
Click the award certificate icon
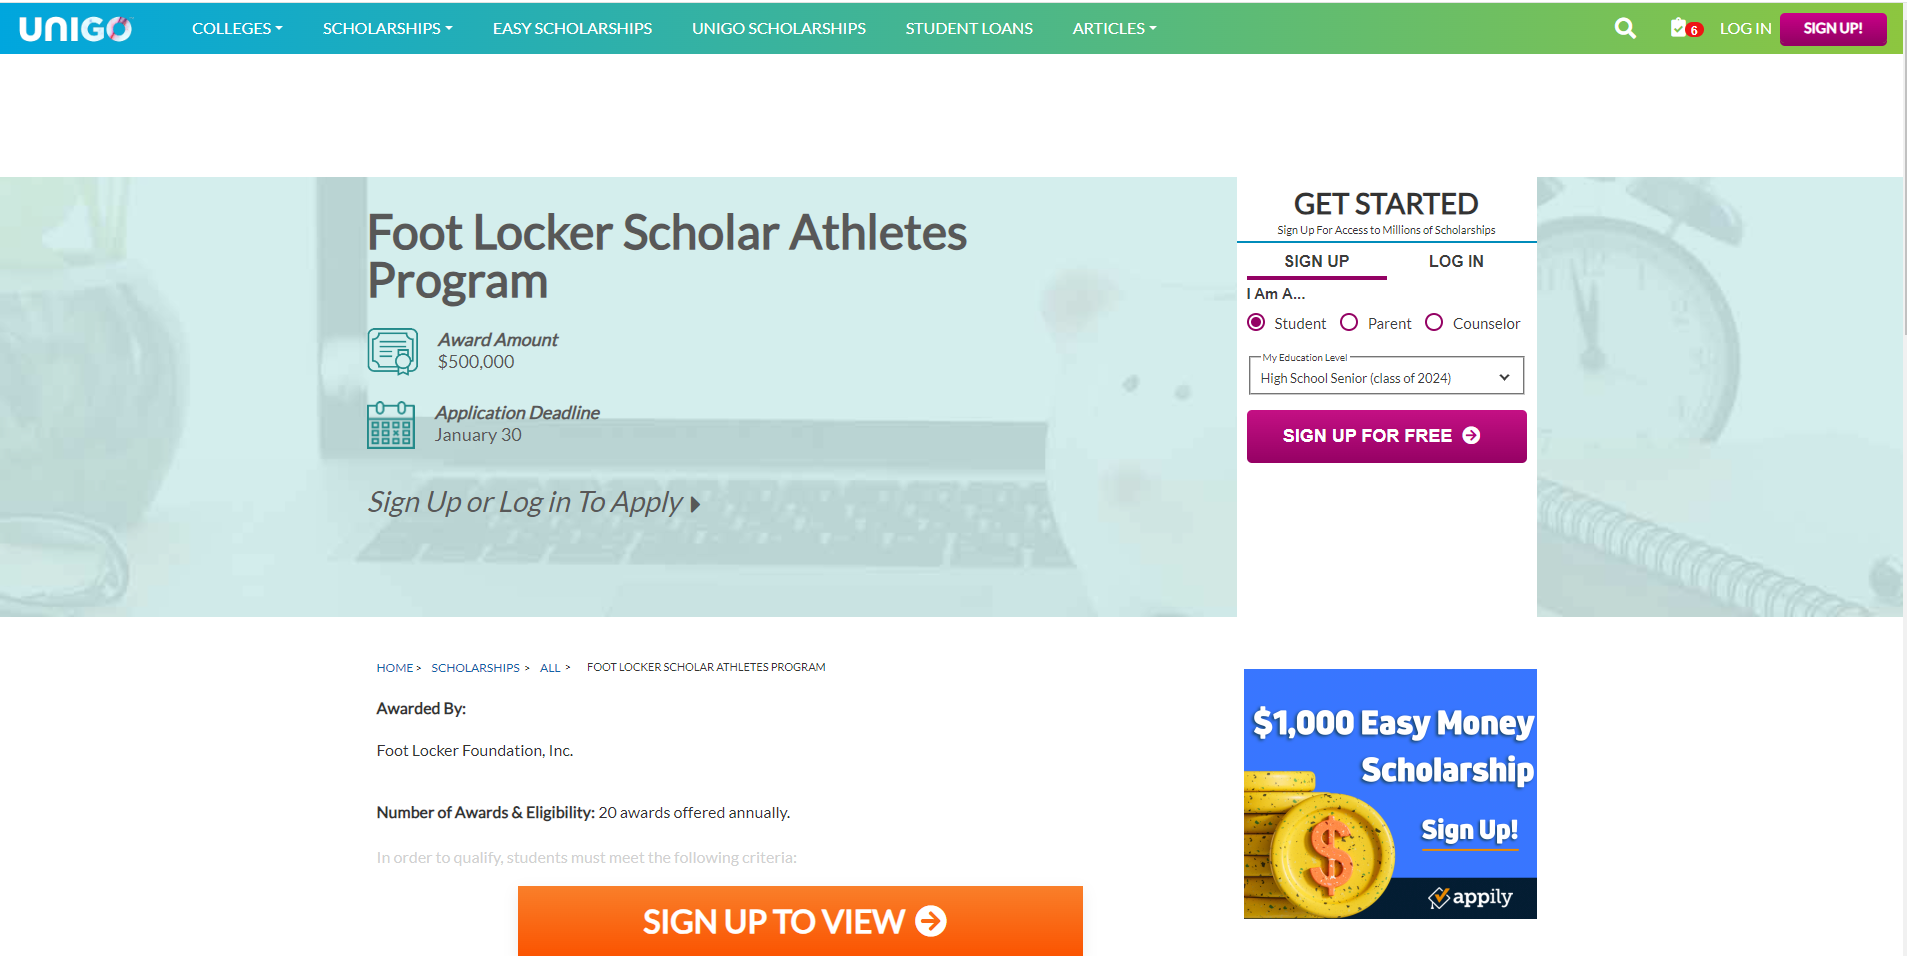coord(393,351)
